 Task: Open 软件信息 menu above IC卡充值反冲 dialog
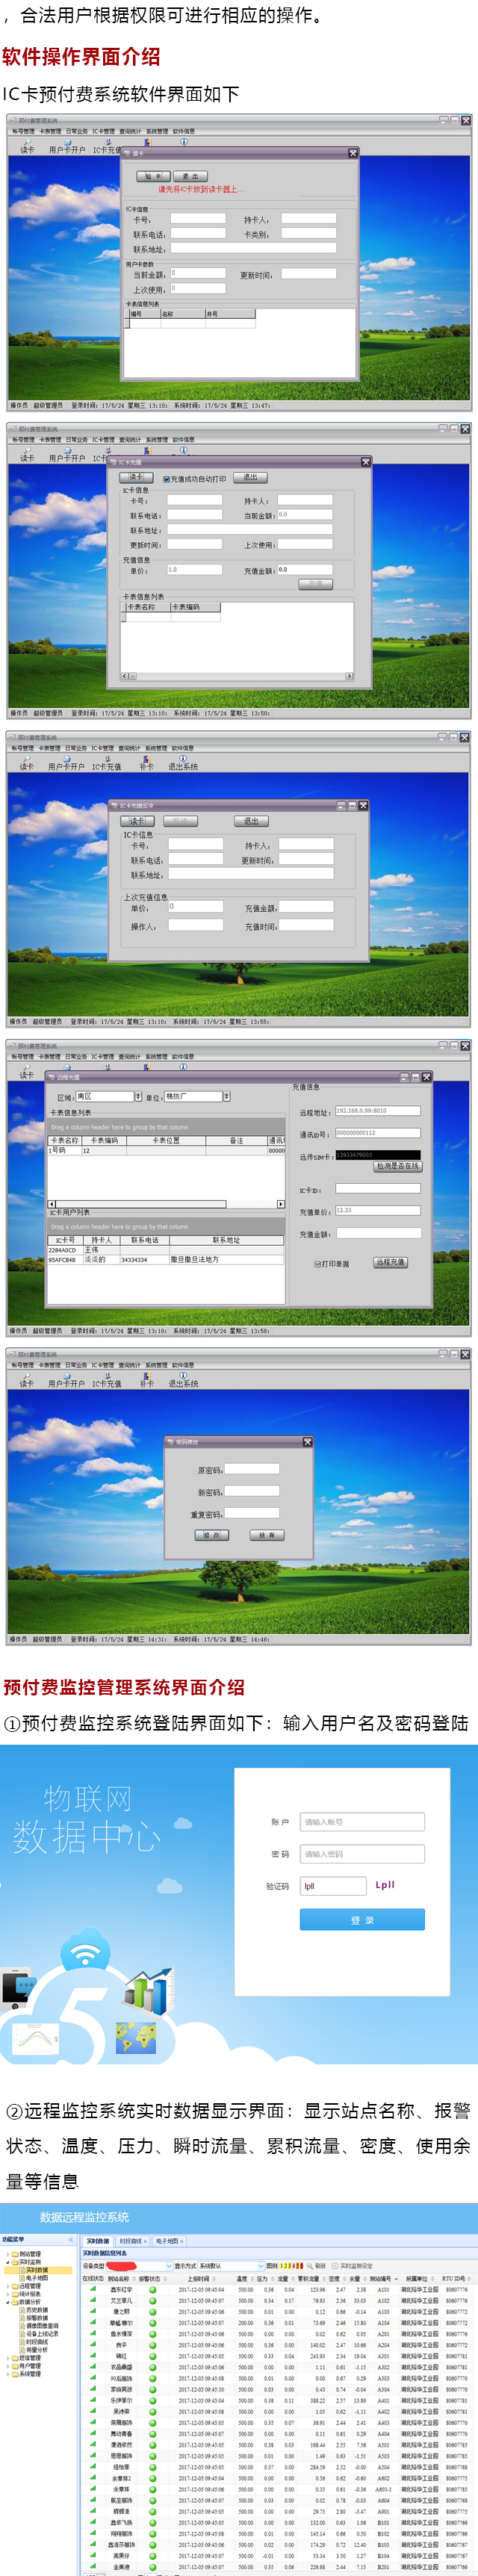click(x=183, y=748)
